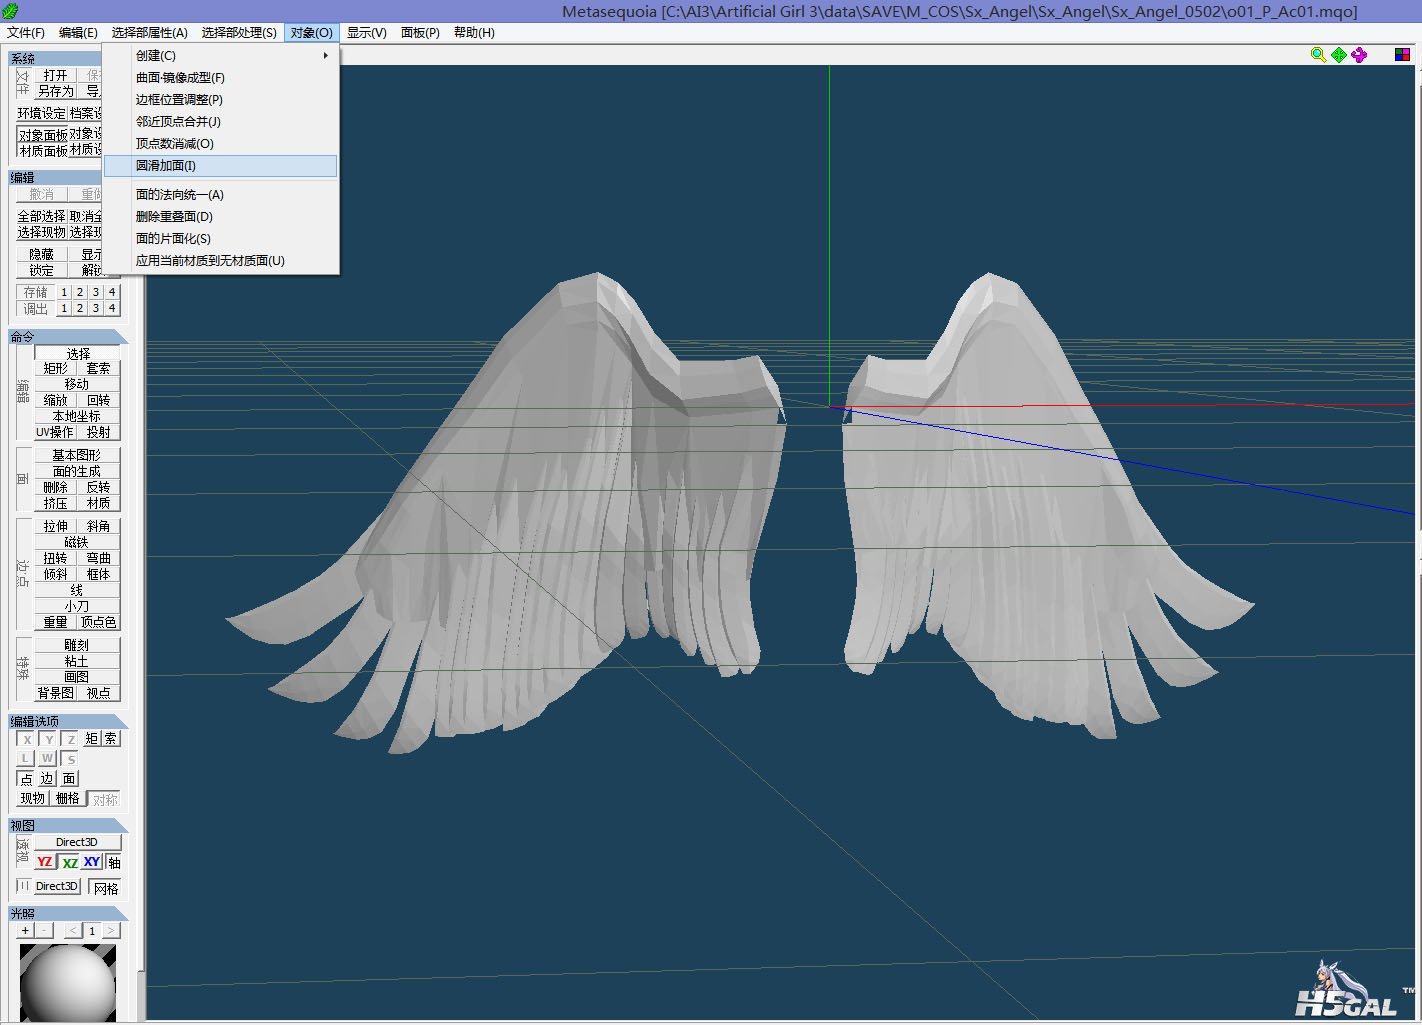
Task: Click the yellow magnifier zoom view icon
Action: coord(1318,55)
